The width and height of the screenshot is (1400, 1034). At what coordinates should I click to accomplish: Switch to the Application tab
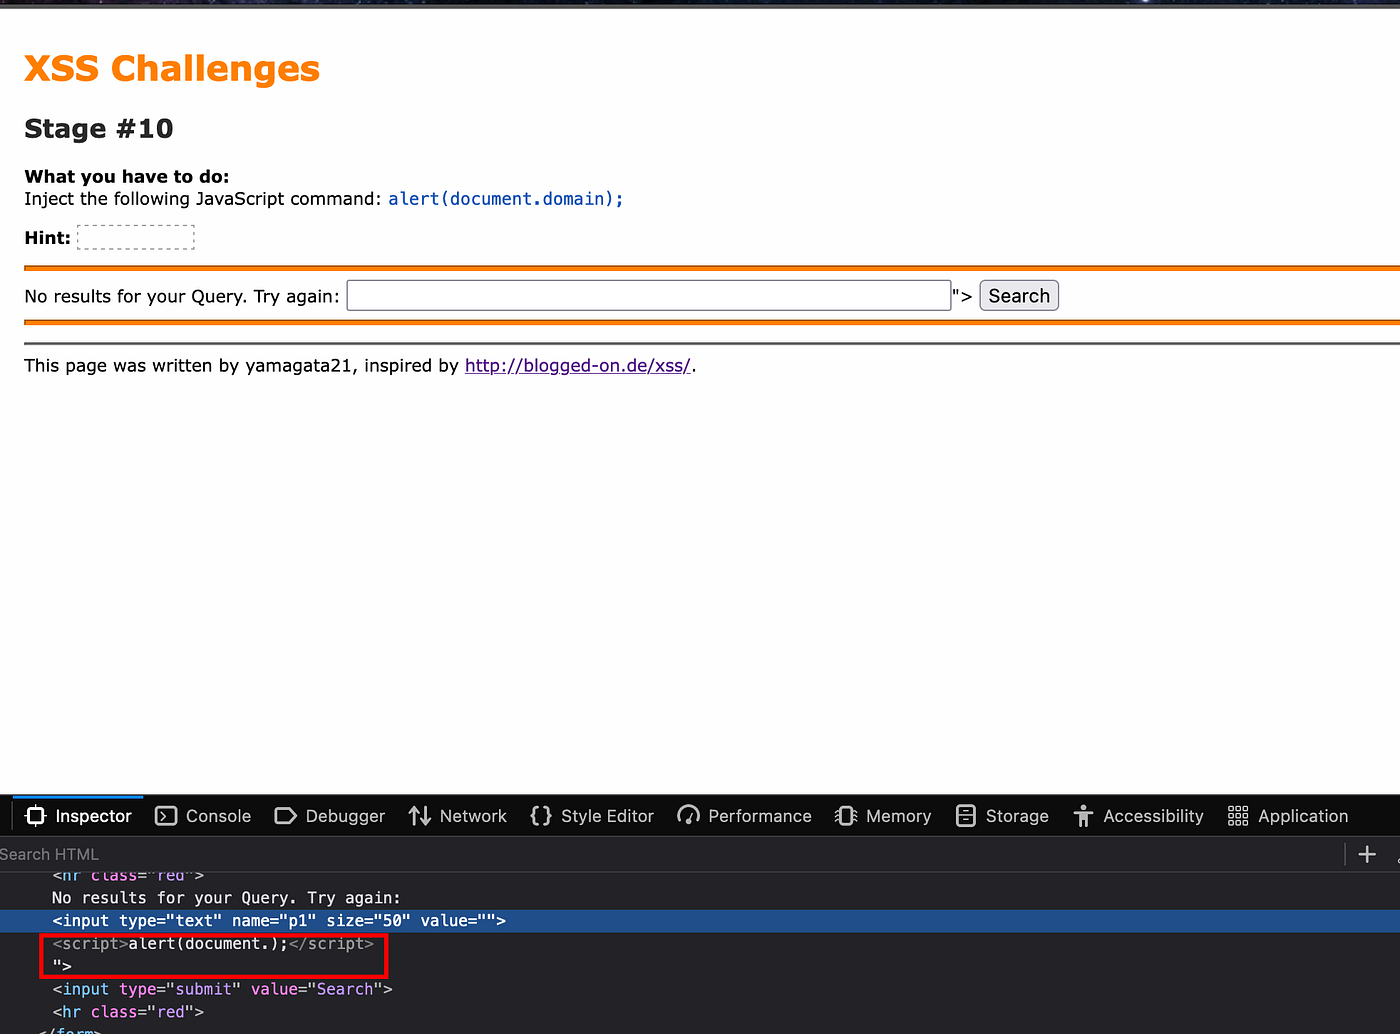click(x=1288, y=816)
